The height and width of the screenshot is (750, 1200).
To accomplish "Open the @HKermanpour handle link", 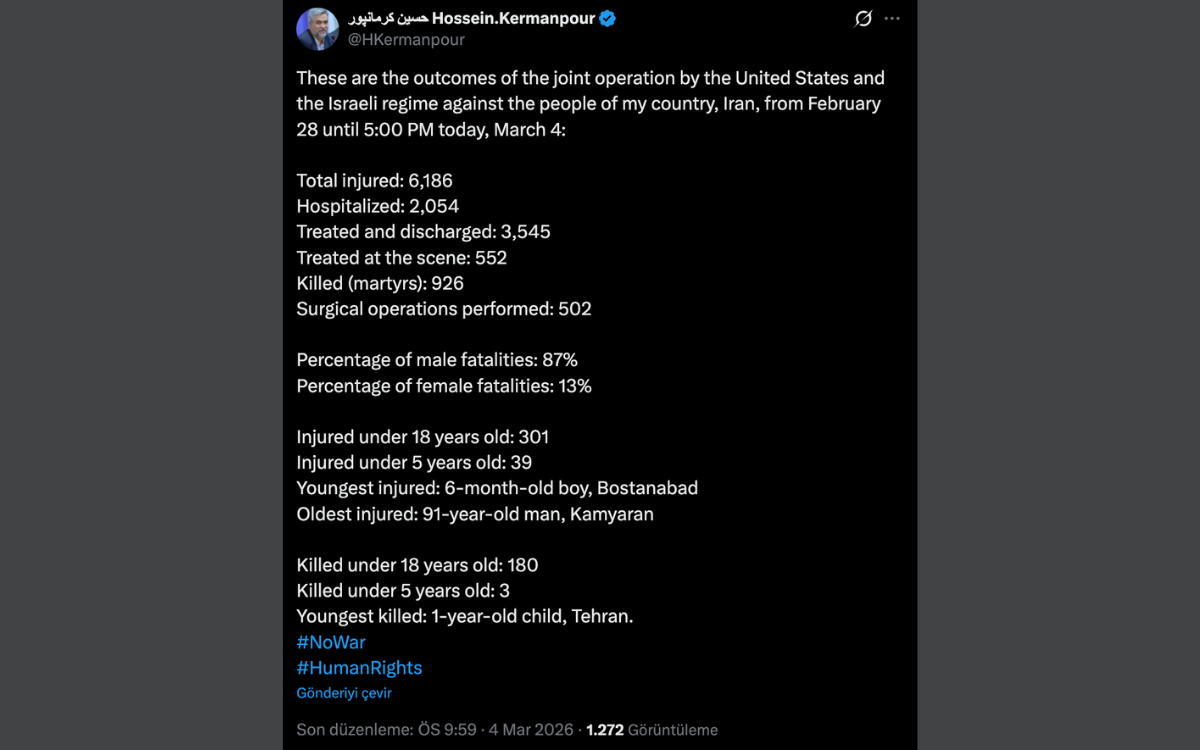I will (406, 40).
